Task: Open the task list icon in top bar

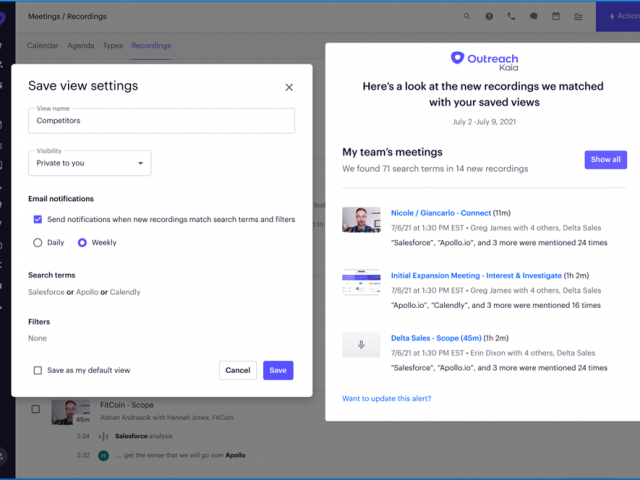Action: click(x=578, y=16)
